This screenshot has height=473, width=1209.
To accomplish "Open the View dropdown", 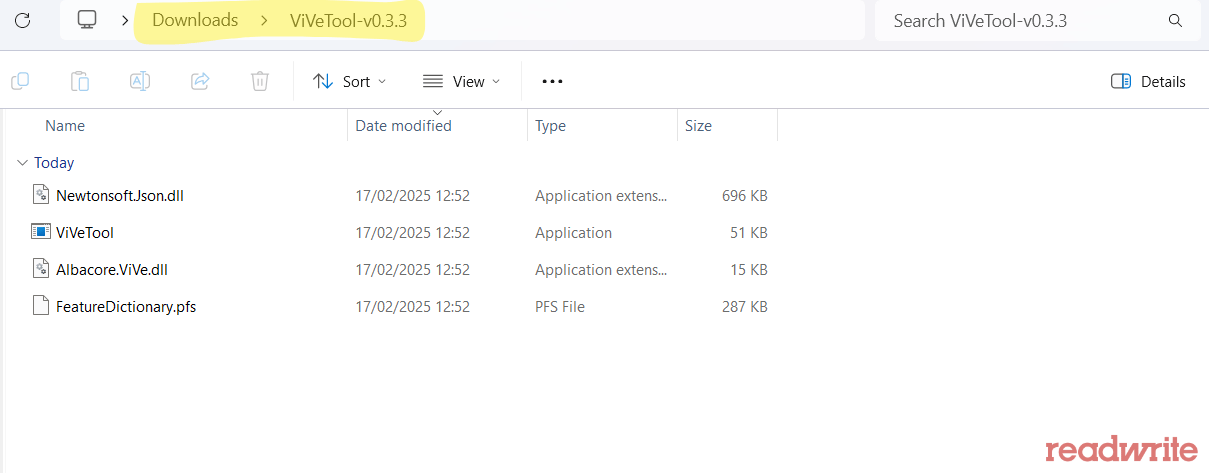I will click(461, 81).
